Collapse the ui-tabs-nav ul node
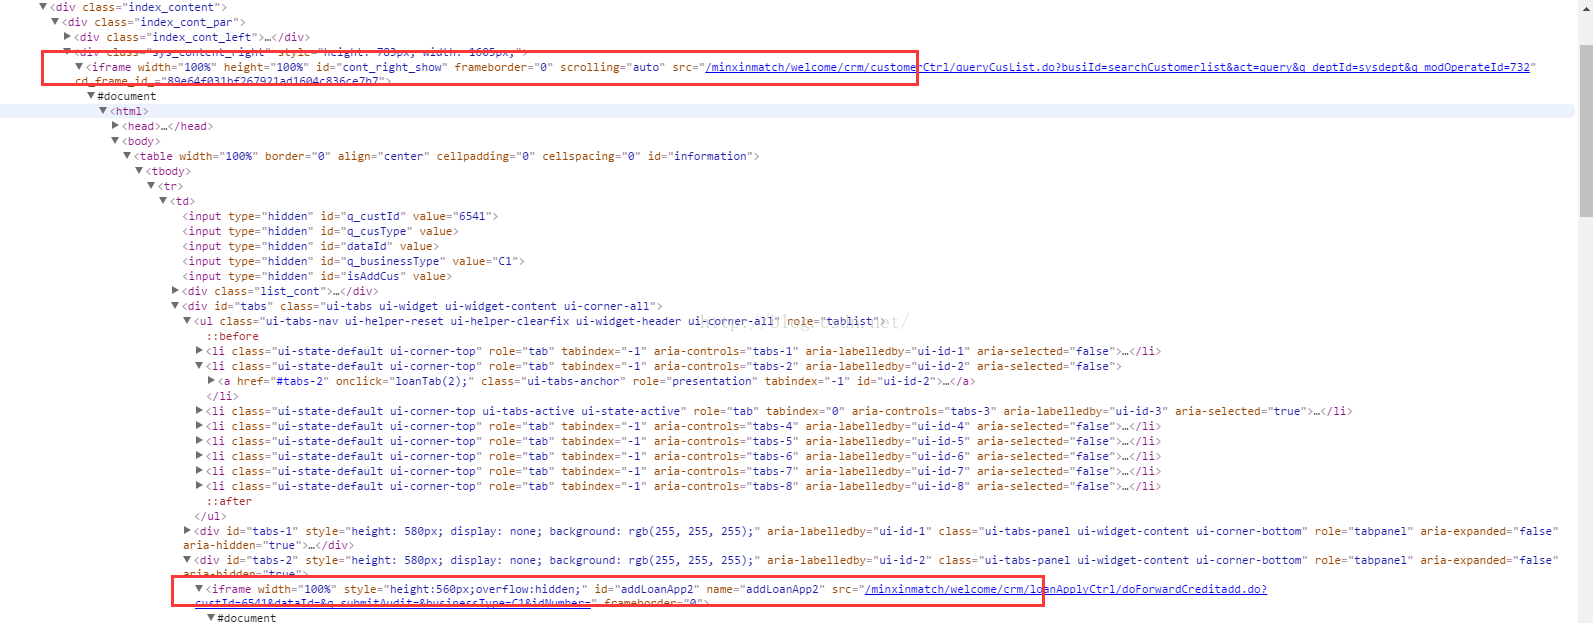Screen dimensions: 1593x623 click(187, 321)
